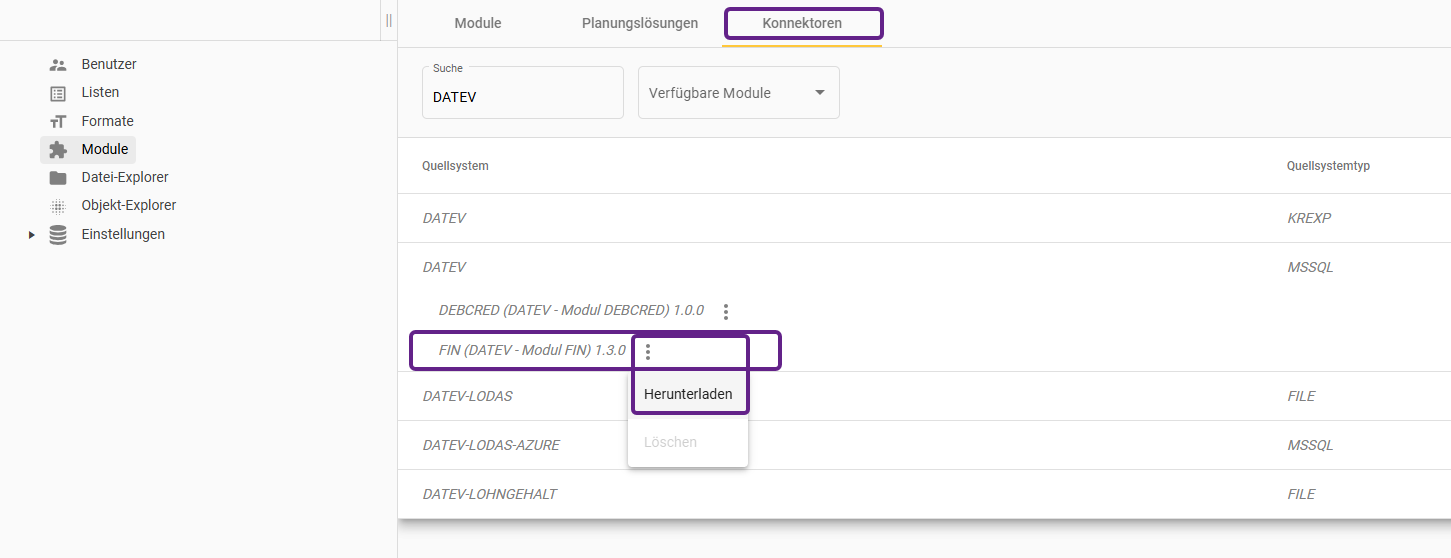Click the Datei-Explorer folder icon
Image resolution: width=1451 pixels, height=558 pixels.
(58, 177)
